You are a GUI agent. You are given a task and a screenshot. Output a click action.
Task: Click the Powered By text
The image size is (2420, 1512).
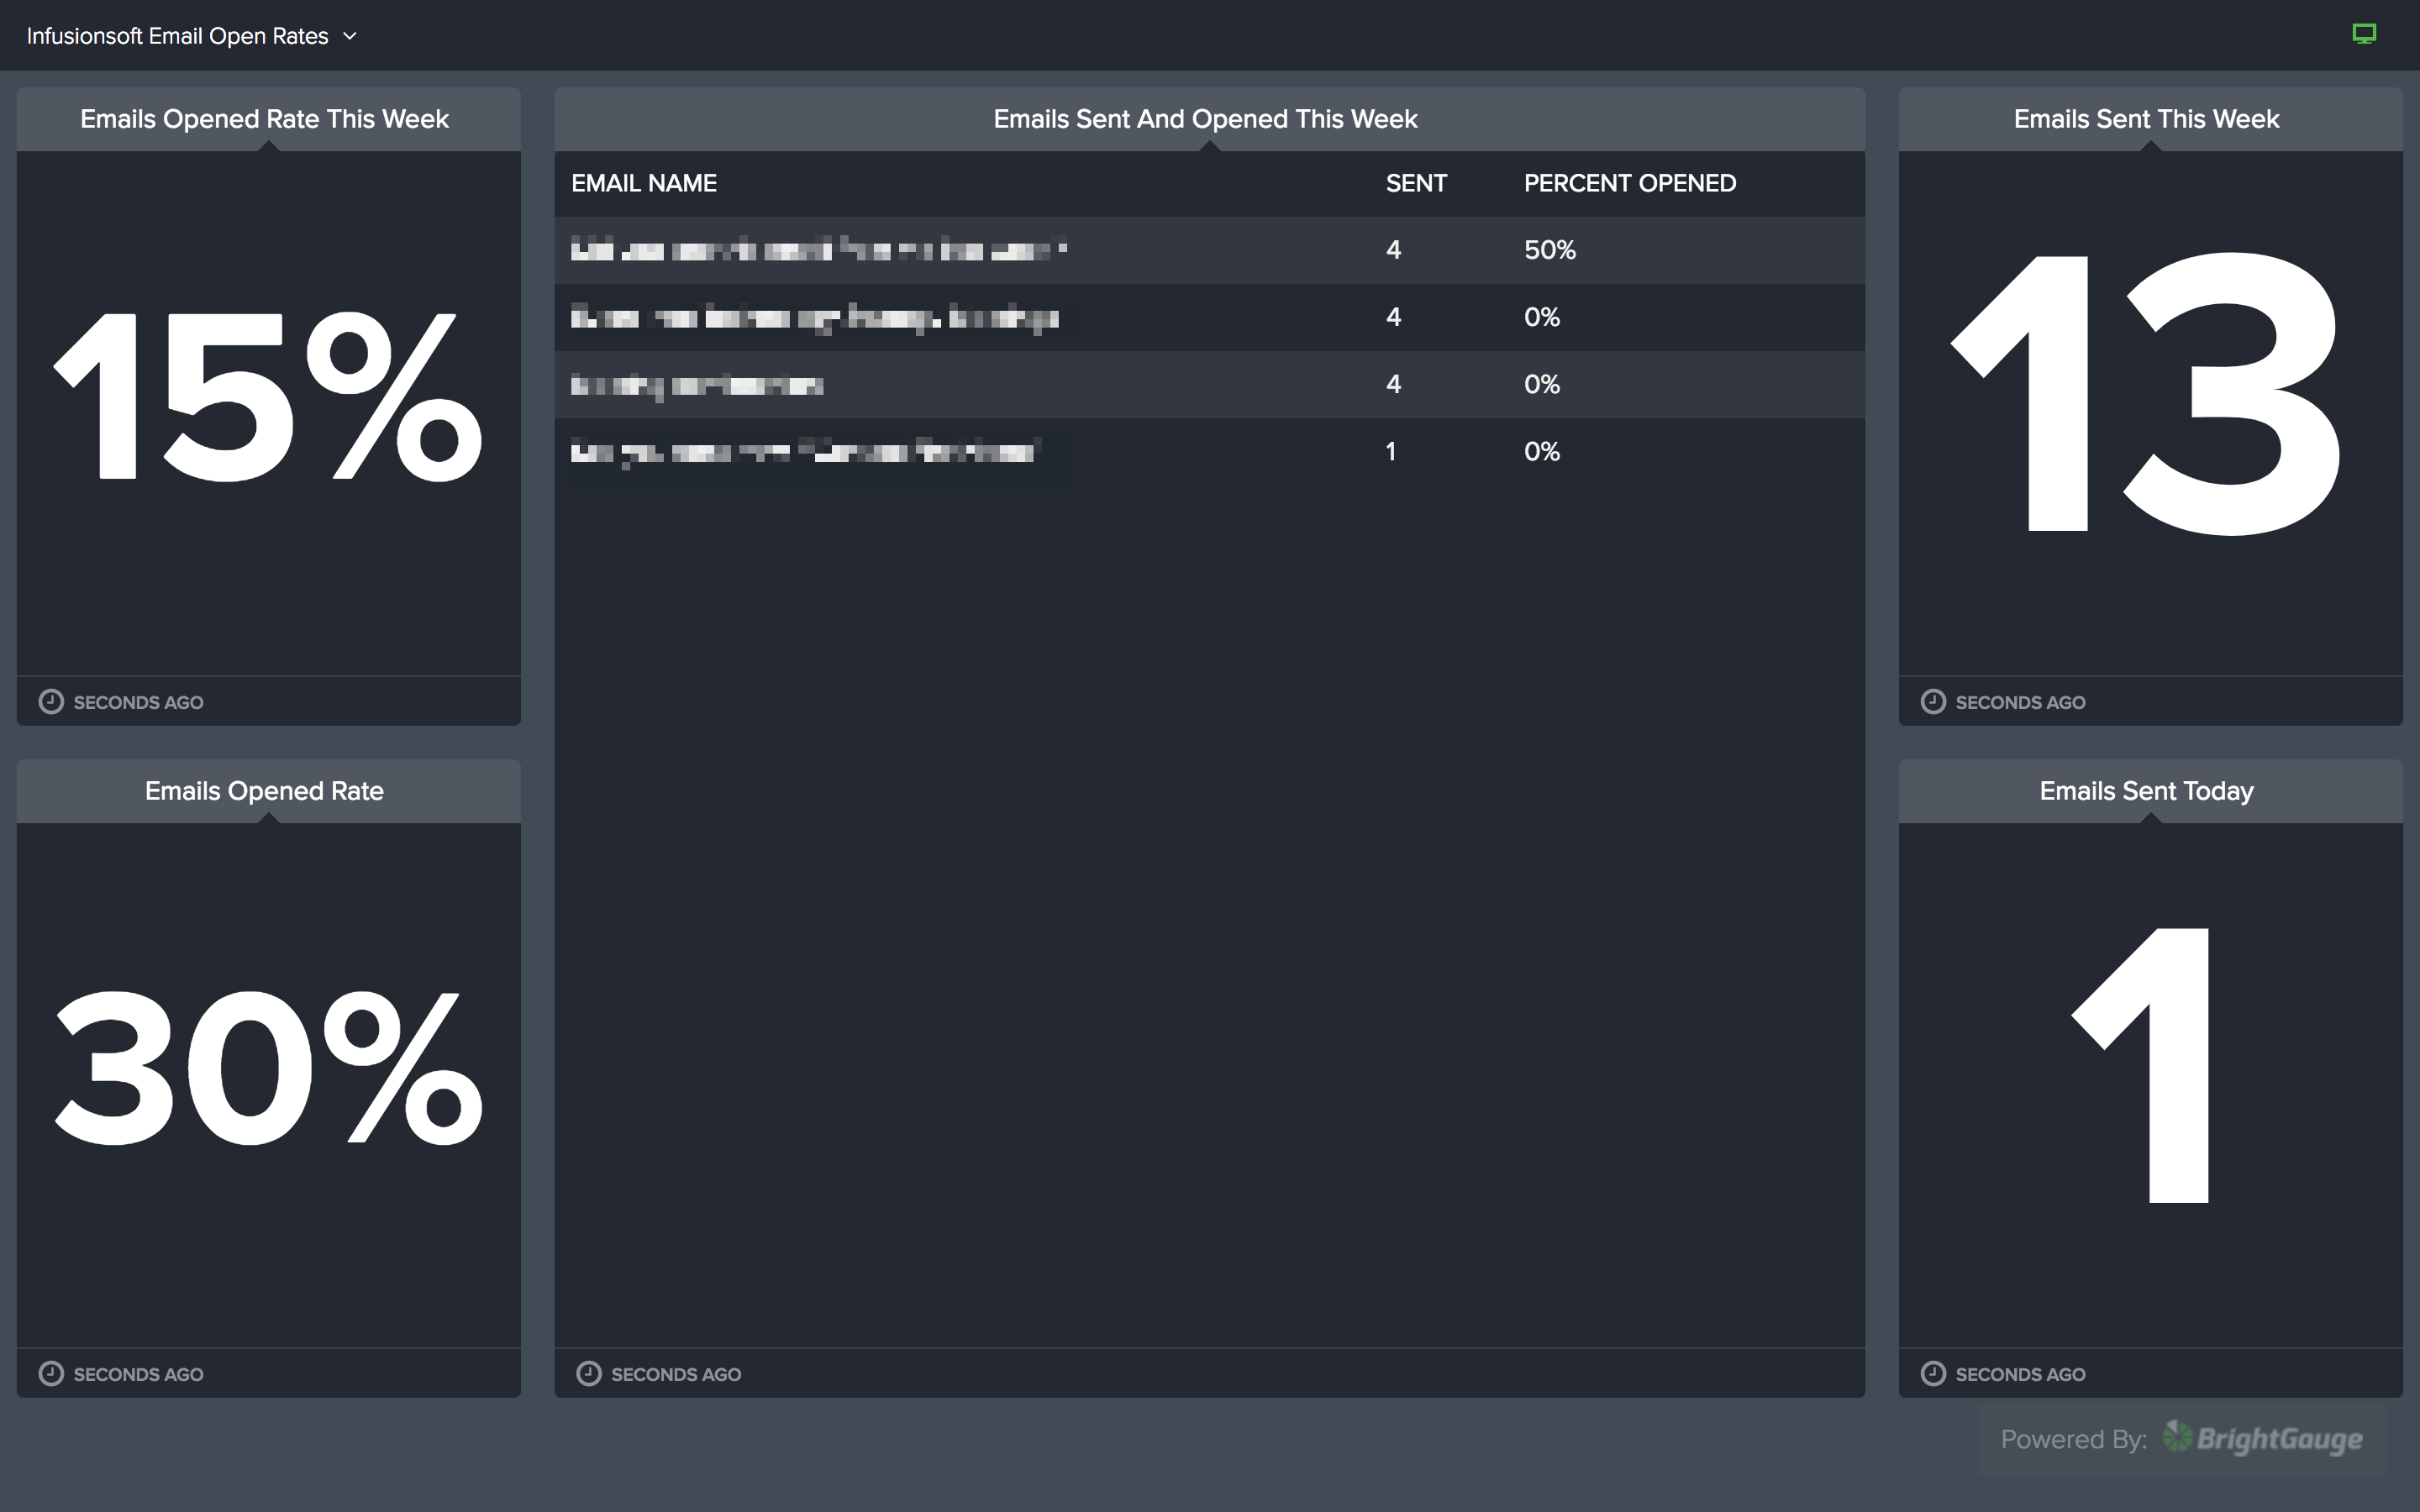pyautogui.click(x=2073, y=1439)
